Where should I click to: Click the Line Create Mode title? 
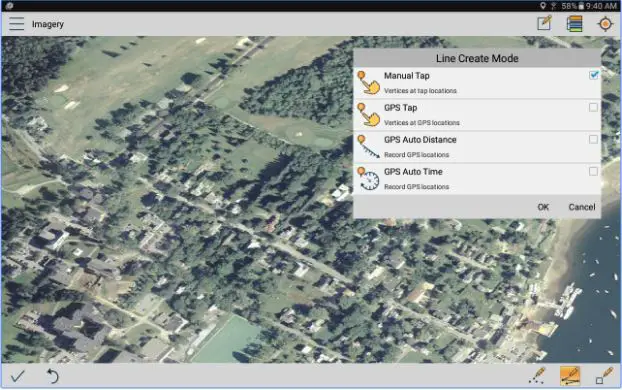pos(477,58)
